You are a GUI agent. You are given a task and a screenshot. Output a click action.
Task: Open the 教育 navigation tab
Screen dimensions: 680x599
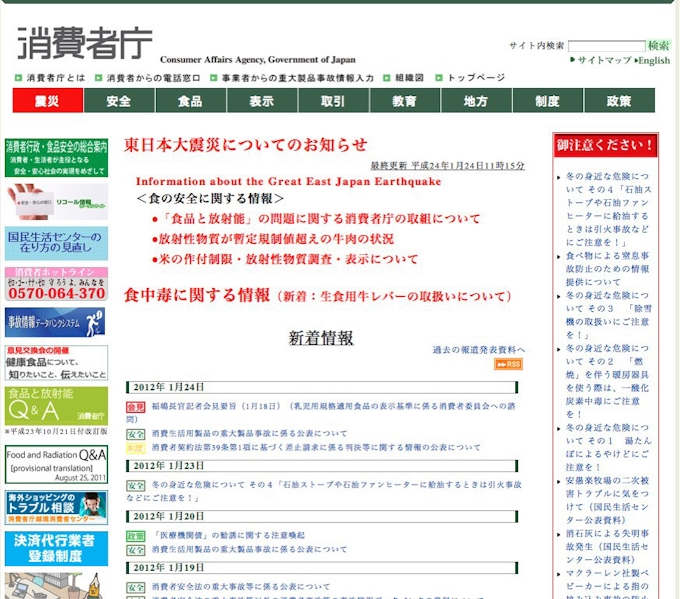(x=404, y=101)
